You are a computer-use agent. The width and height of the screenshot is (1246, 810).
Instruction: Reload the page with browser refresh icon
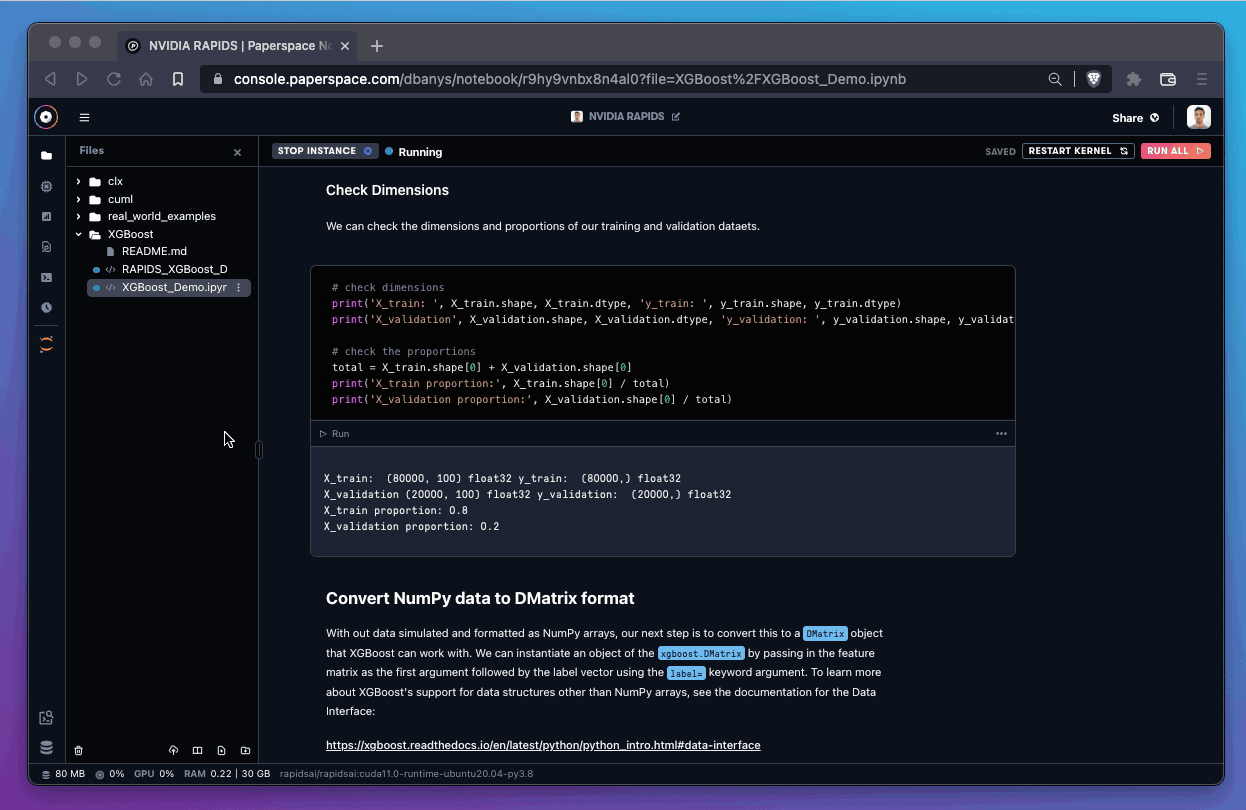pos(114,79)
